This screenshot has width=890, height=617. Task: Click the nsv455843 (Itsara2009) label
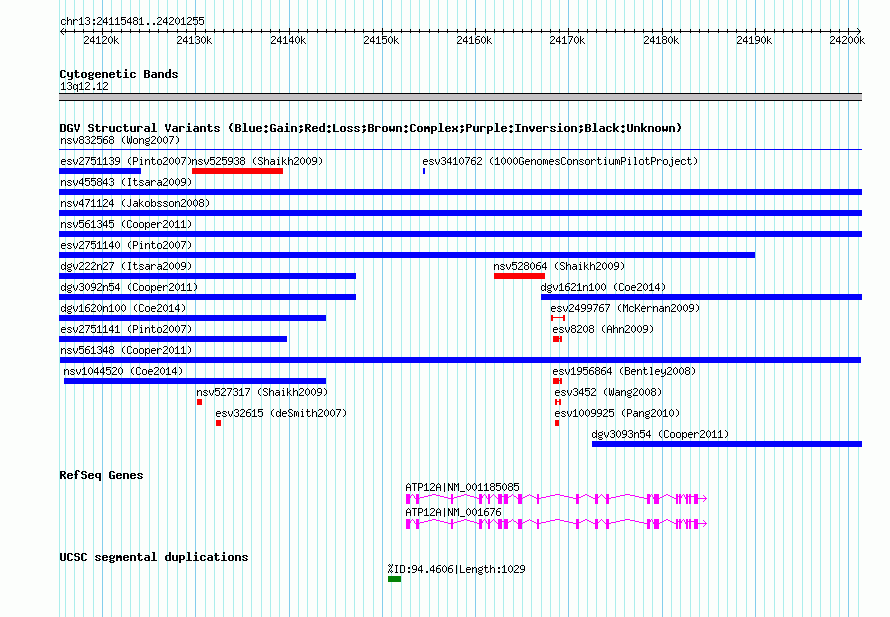pyautogui.click(x=126, y=182)
